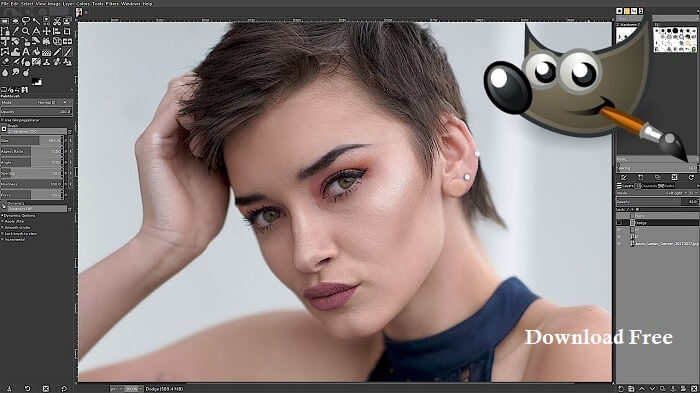700x393 pixels.
Task: Open the image tab thumbnail above canvas
Action: 79,13
